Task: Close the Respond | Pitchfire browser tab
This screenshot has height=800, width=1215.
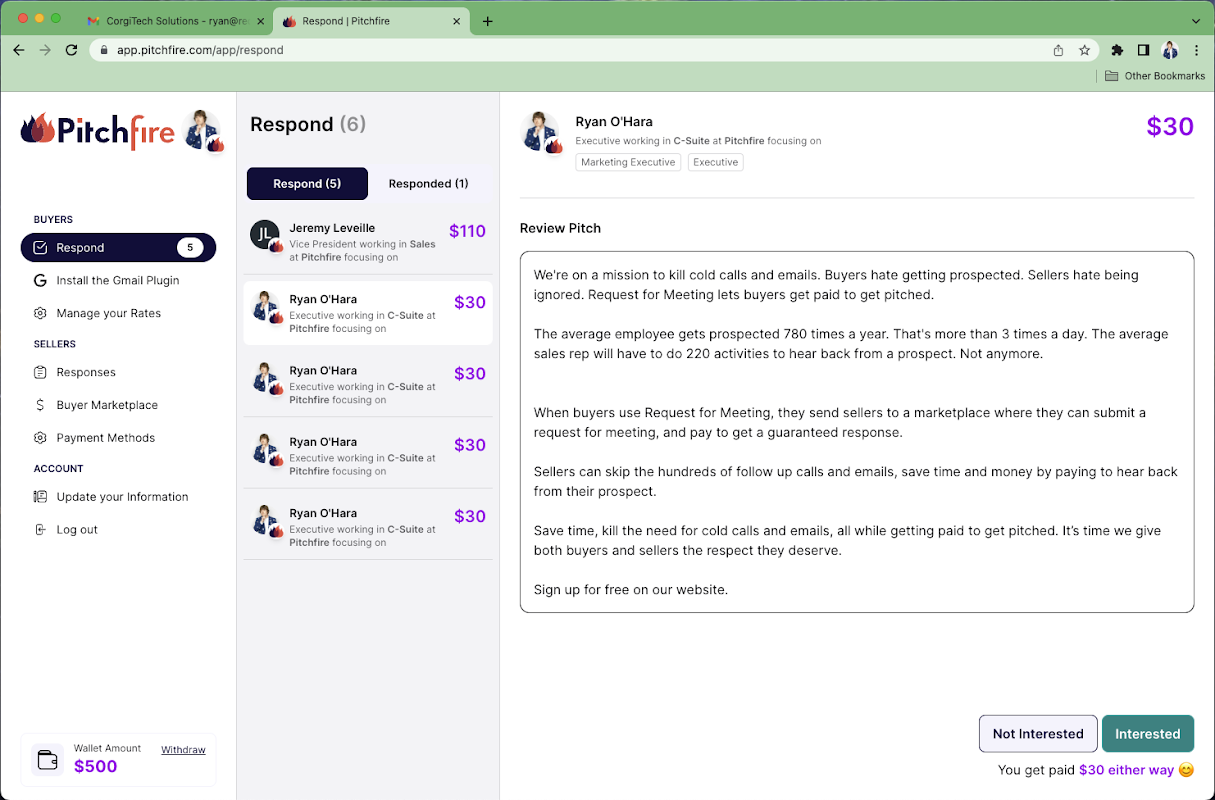Action: [457, 21]
